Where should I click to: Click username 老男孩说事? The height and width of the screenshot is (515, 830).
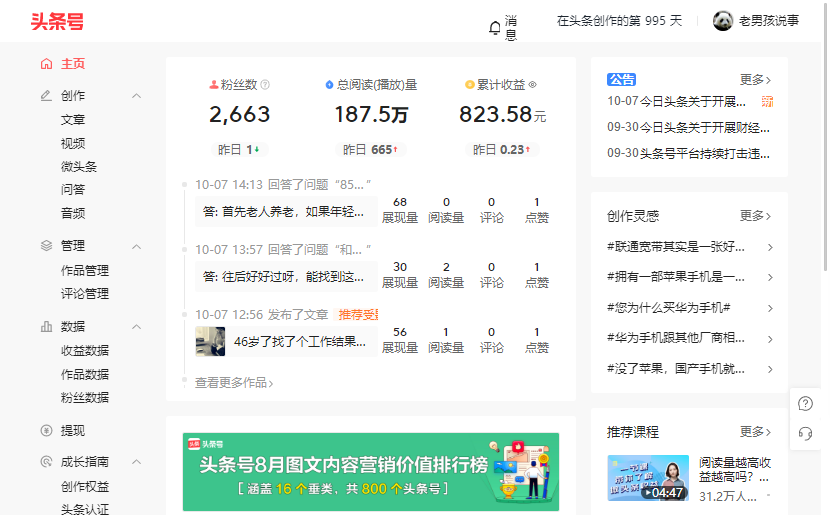point(769,21)
